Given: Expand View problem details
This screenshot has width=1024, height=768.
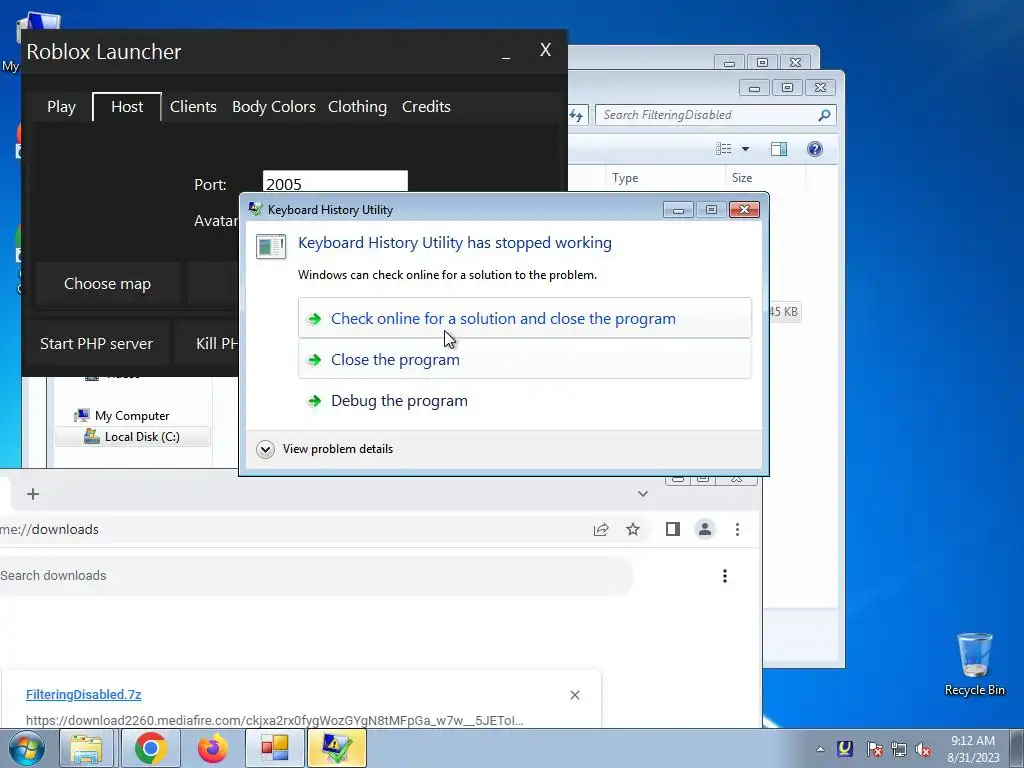Looking at the screenshot, I should (x=325, y=449).
